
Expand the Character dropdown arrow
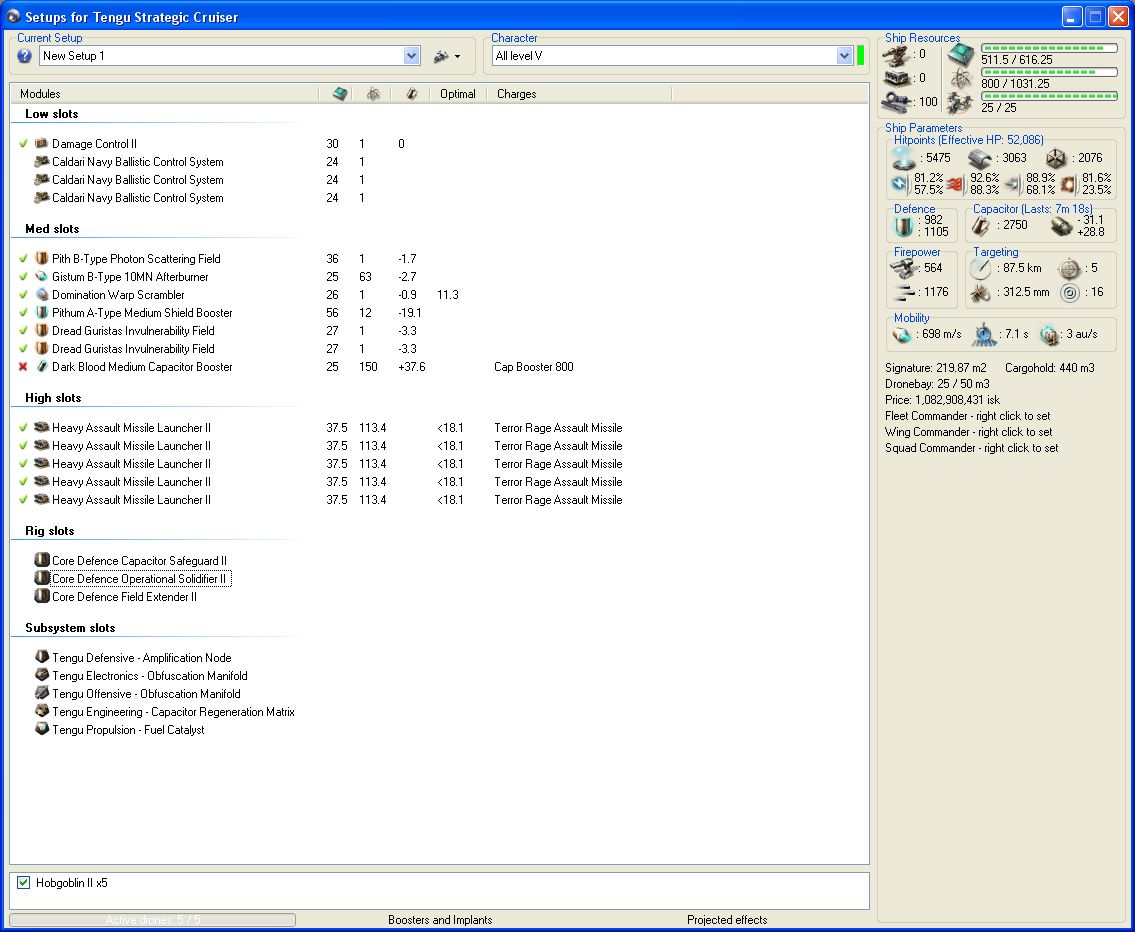(x=844, y=56)
